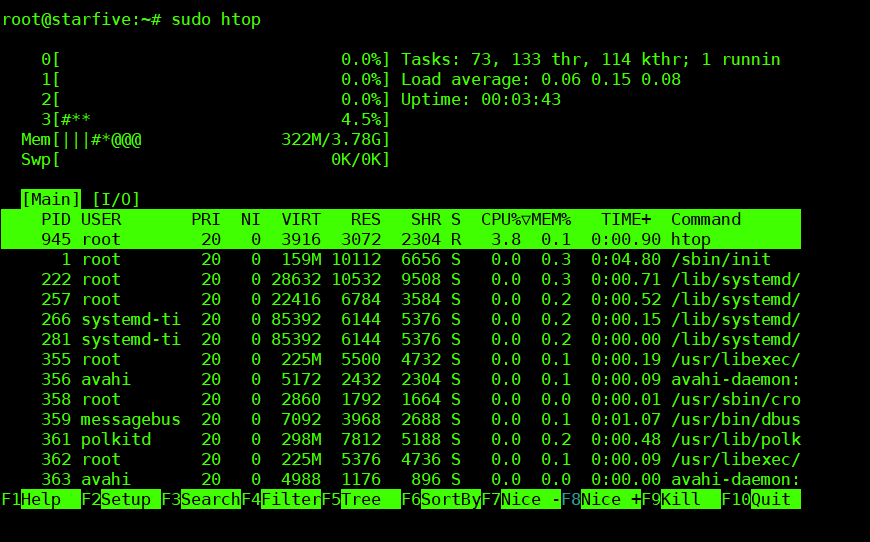870x542 pixels.
Task: Sort by the PRI column header
Action: [206, 219]
